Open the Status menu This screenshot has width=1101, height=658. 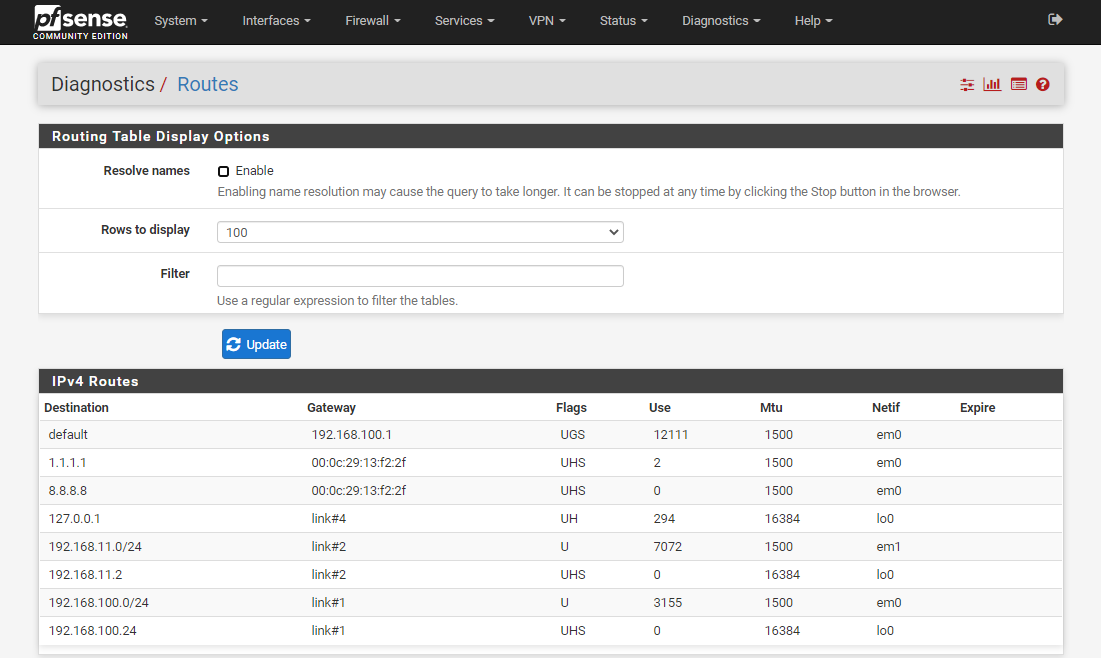(x=624, y=21)
